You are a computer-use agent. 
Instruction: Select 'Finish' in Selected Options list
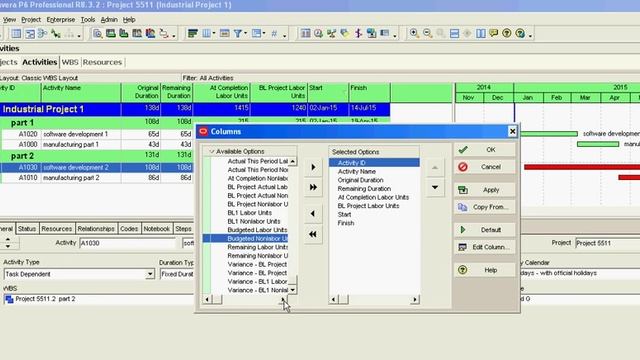click(x=346, y=223)
